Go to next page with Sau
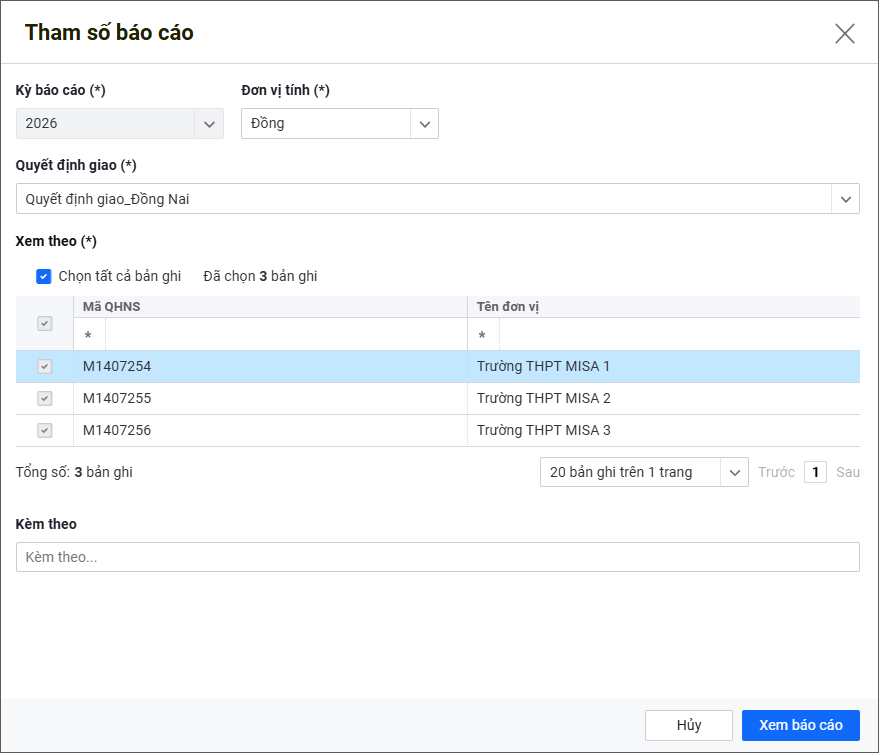The image size is (879, 753). coord(847,472)
